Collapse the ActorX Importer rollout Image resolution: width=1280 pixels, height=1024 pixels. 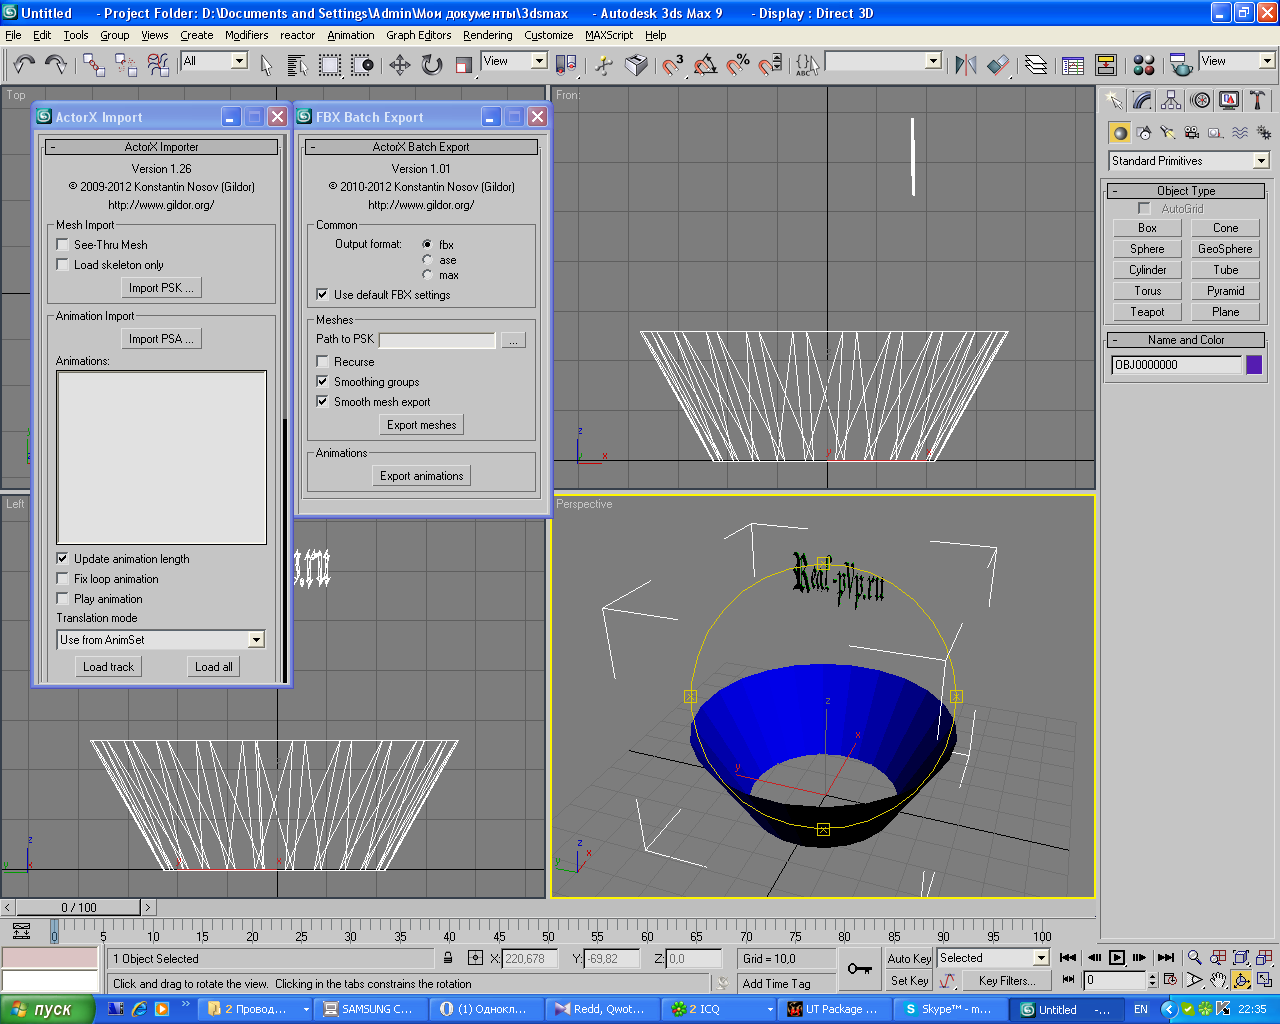pos(161,146)
